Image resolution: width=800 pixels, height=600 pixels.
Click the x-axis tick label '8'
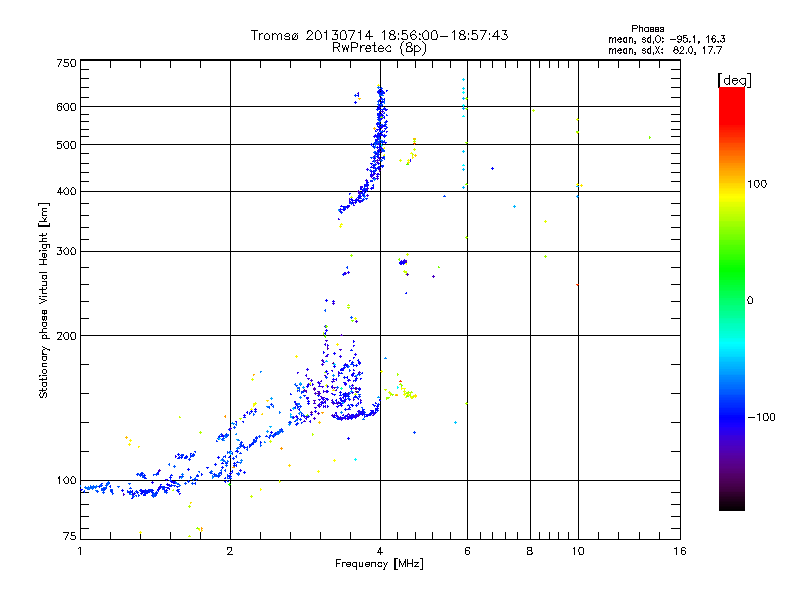coord(530,551)
